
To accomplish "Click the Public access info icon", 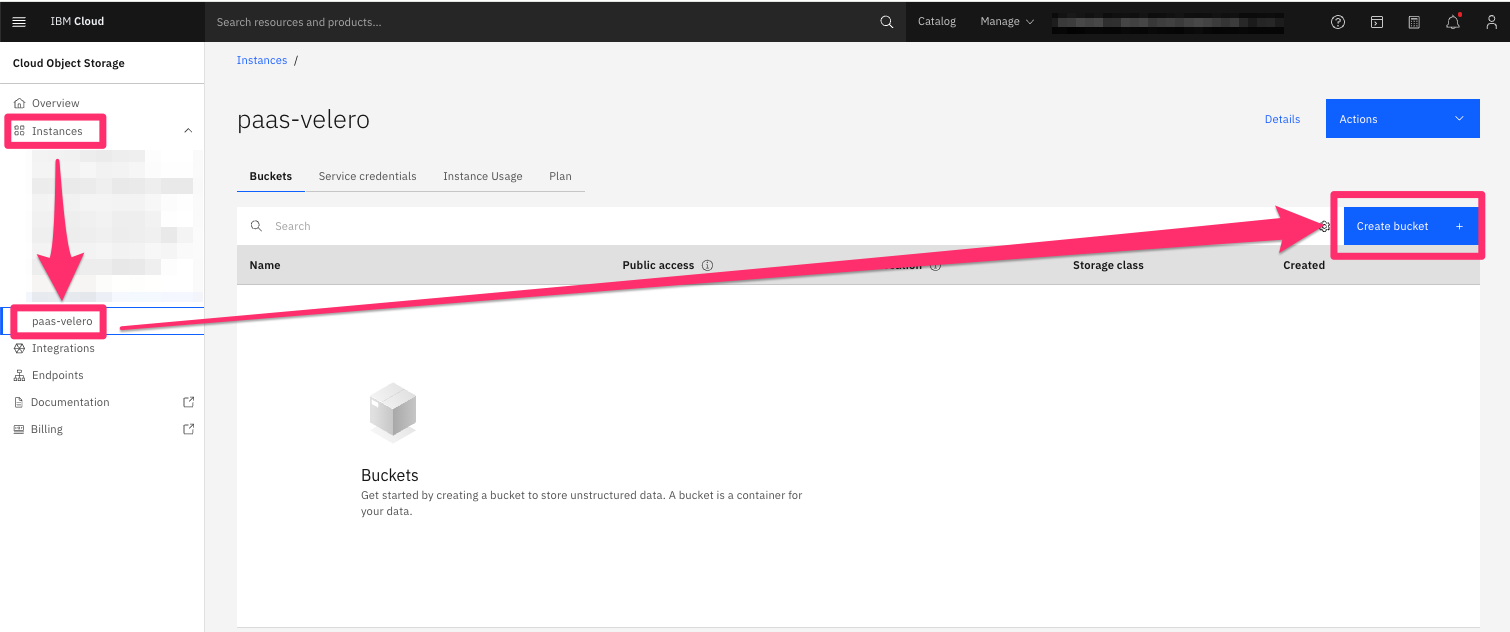I will tap(707, 265).
